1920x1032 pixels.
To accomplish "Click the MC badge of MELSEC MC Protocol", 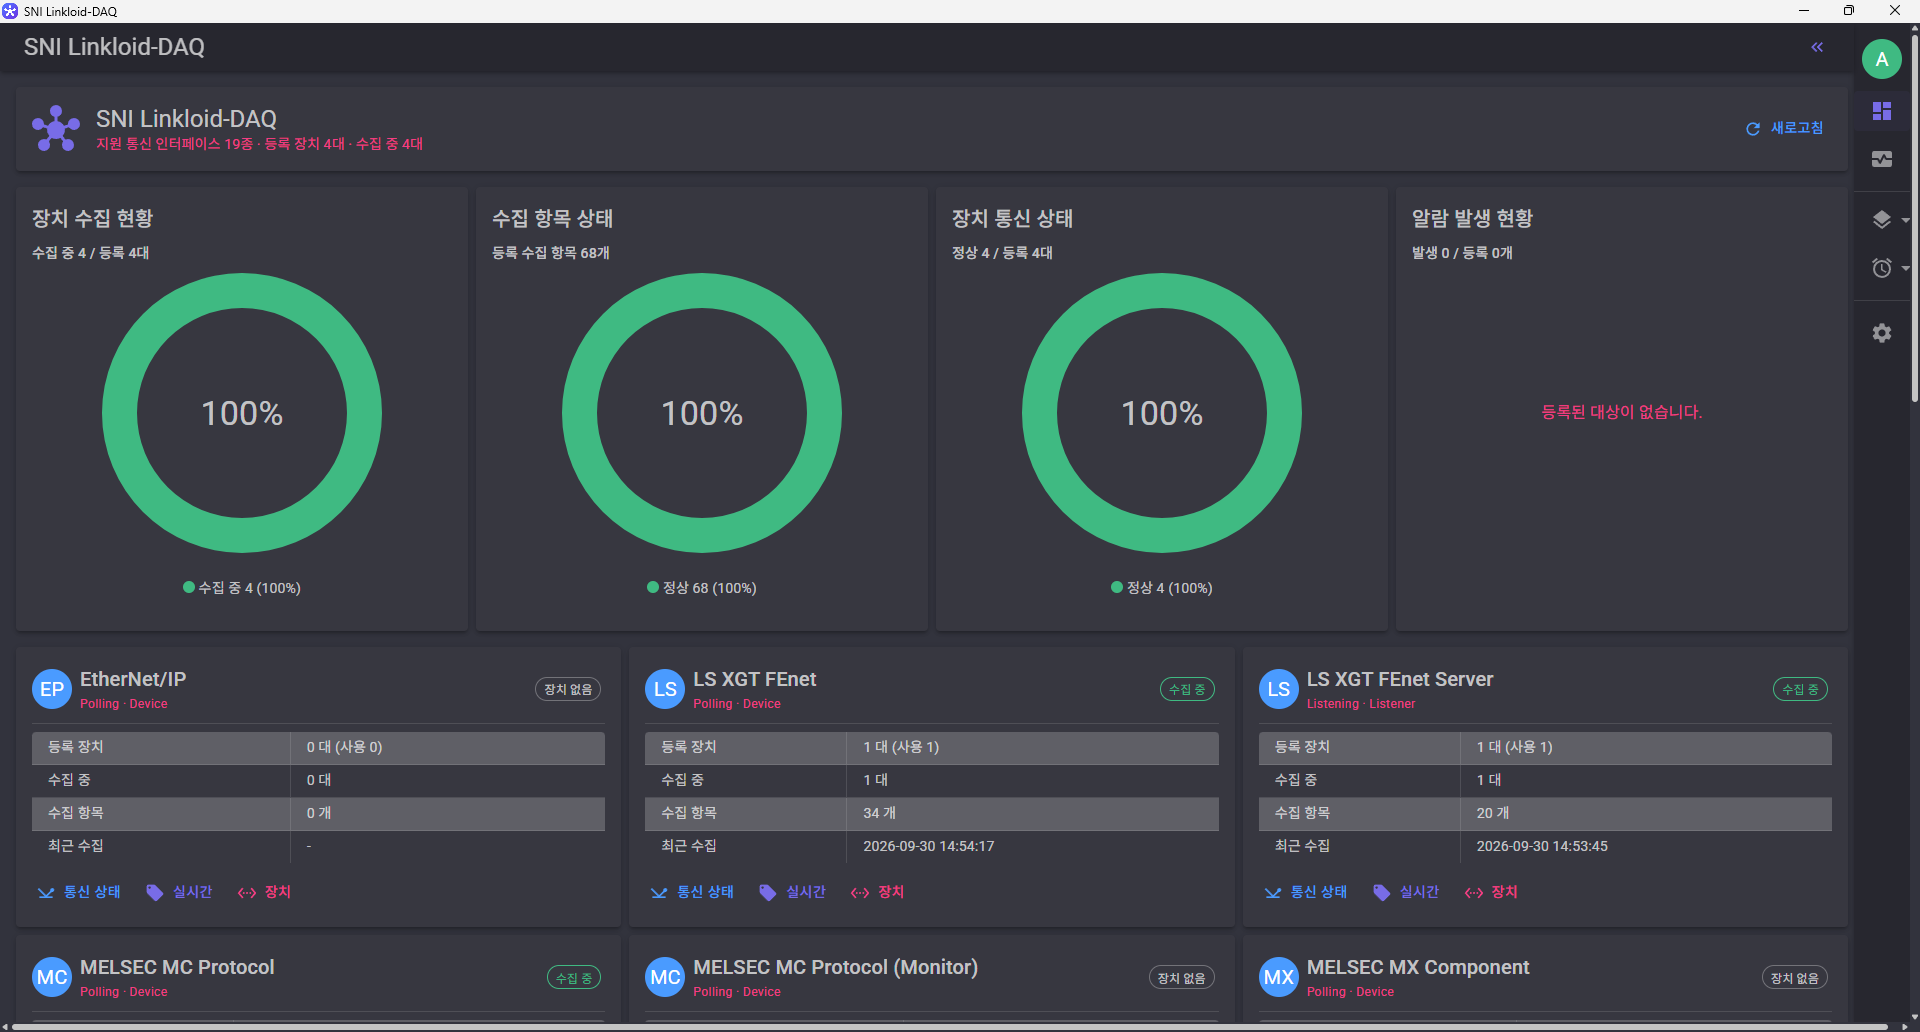I will tap(52, 977).
